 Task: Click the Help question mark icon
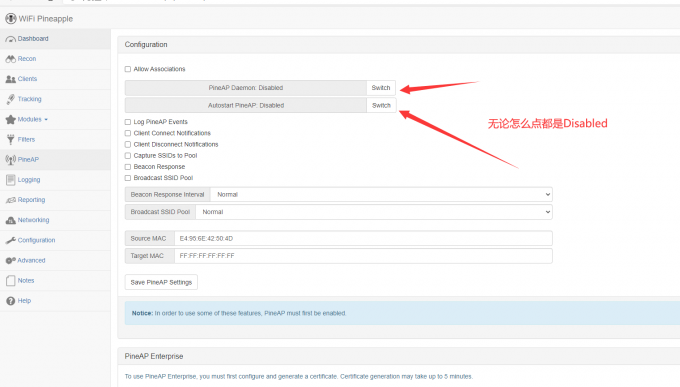tap(10, 301)
